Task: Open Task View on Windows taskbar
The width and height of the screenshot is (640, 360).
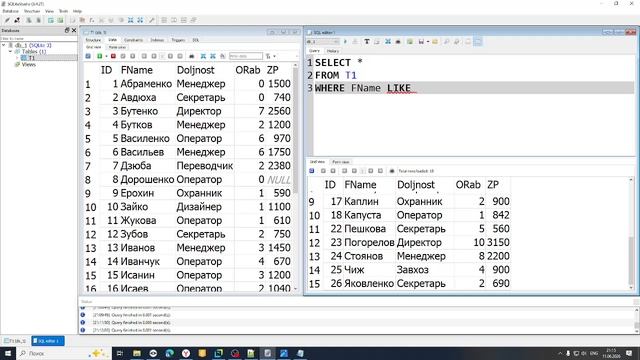Action: tap(120, 353)
